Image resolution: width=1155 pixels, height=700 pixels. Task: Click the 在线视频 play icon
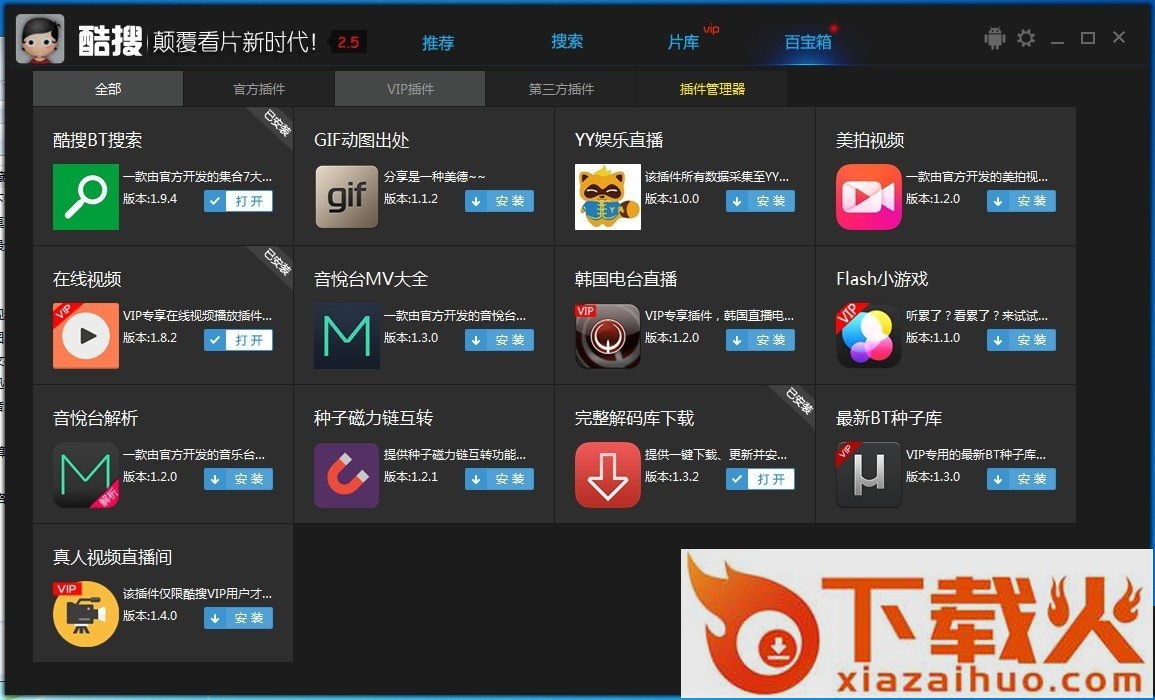coord(85,336)
